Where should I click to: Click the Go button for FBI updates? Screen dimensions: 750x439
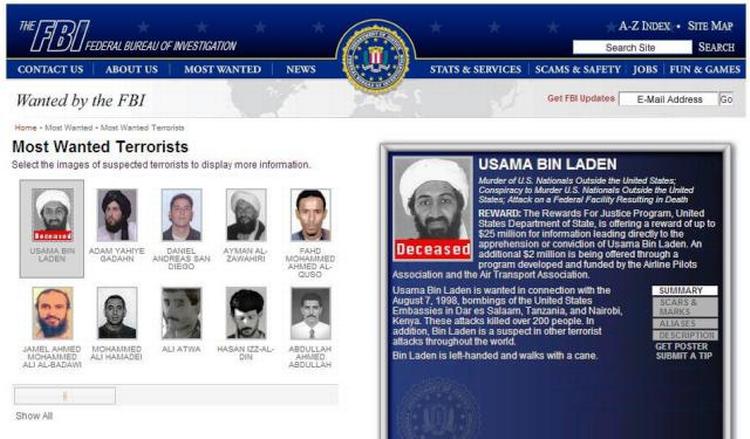pos(726,99)
